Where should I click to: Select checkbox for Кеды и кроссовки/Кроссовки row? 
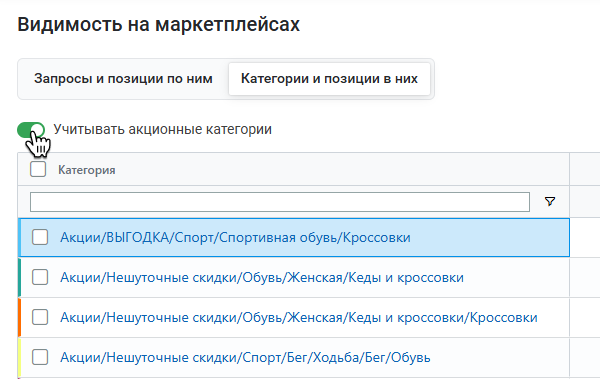point(40,317)
